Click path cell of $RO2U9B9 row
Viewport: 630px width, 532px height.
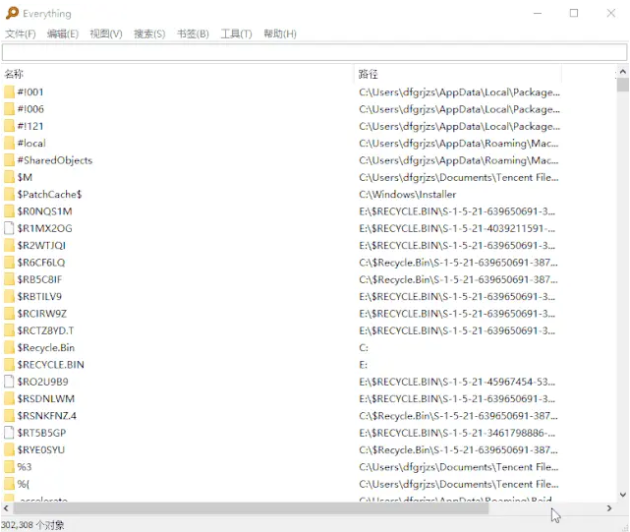(457, 382)
